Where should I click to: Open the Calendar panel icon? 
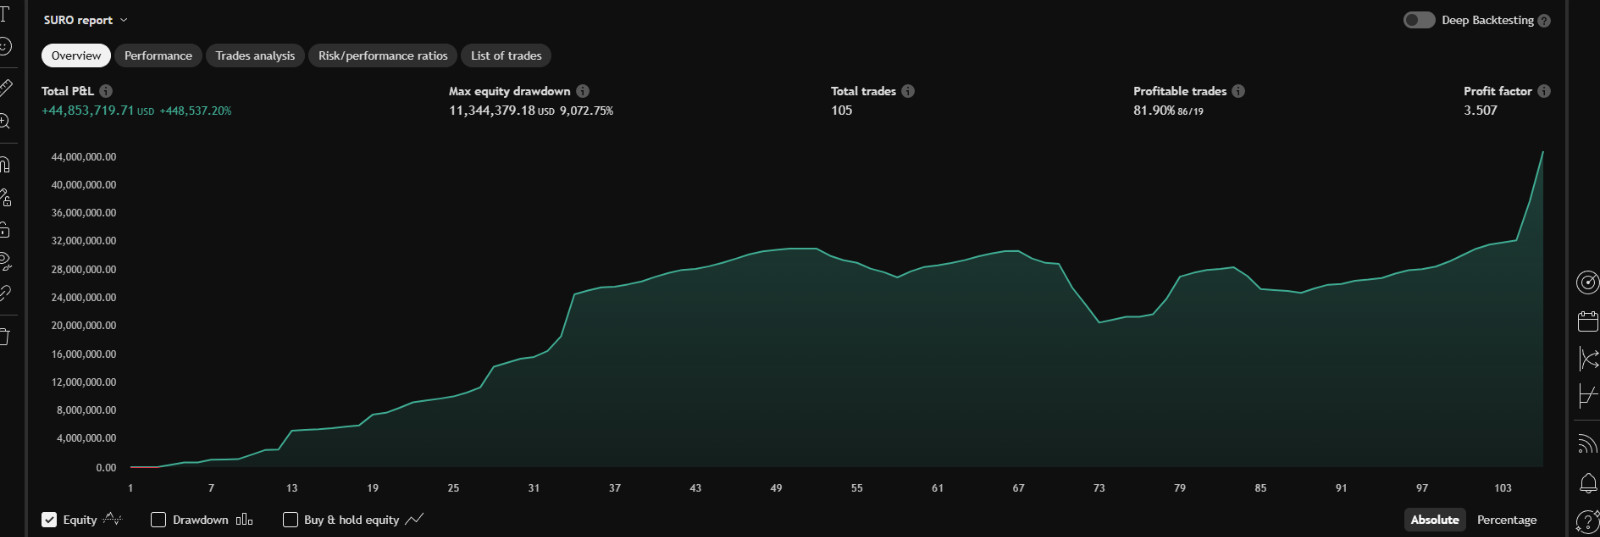coord(1588,321)
